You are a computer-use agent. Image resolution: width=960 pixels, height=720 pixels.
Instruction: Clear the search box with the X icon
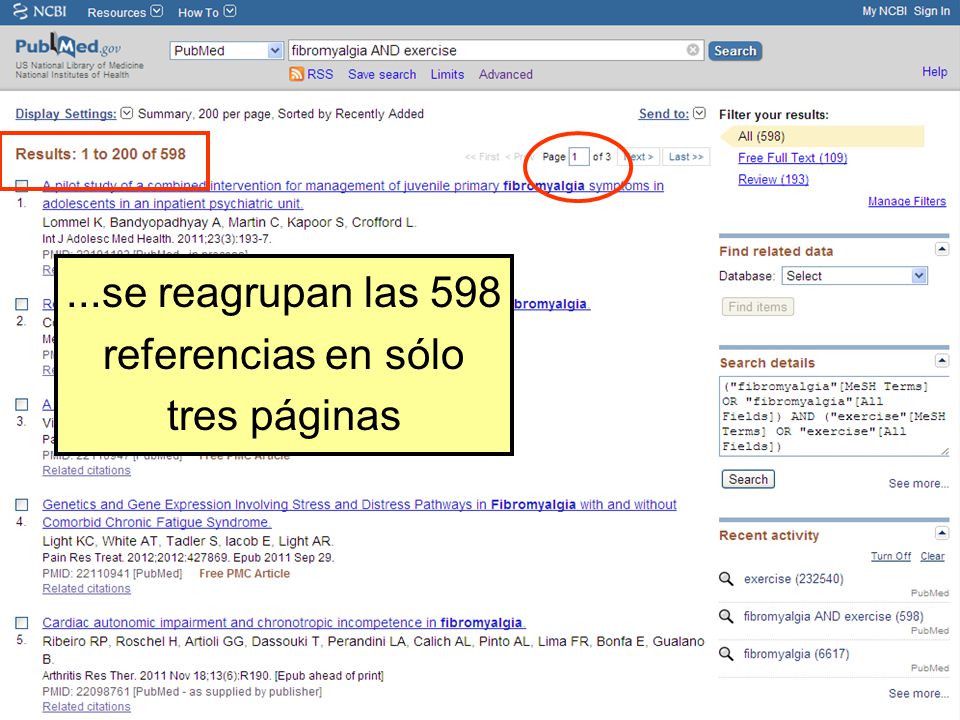(692, 50)
